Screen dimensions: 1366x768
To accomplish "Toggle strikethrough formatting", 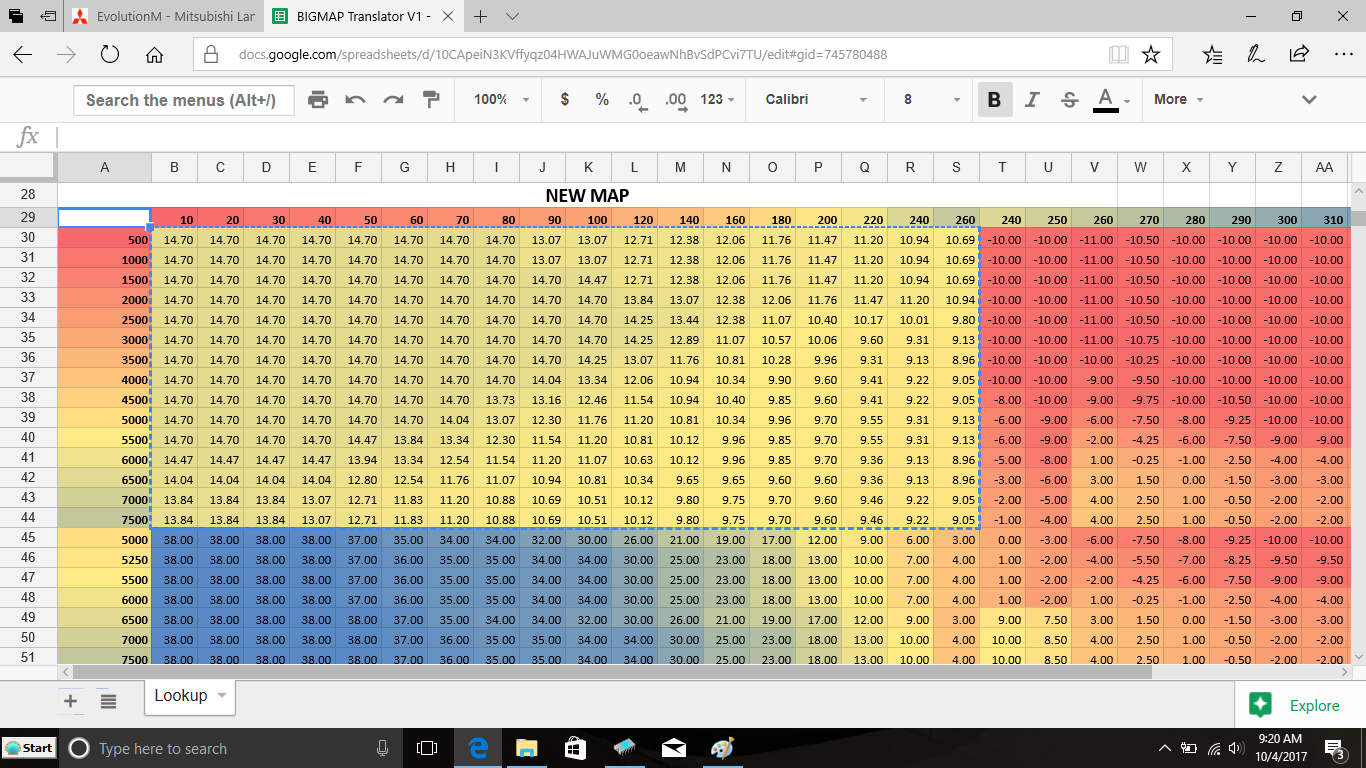I will (1069, 99).
